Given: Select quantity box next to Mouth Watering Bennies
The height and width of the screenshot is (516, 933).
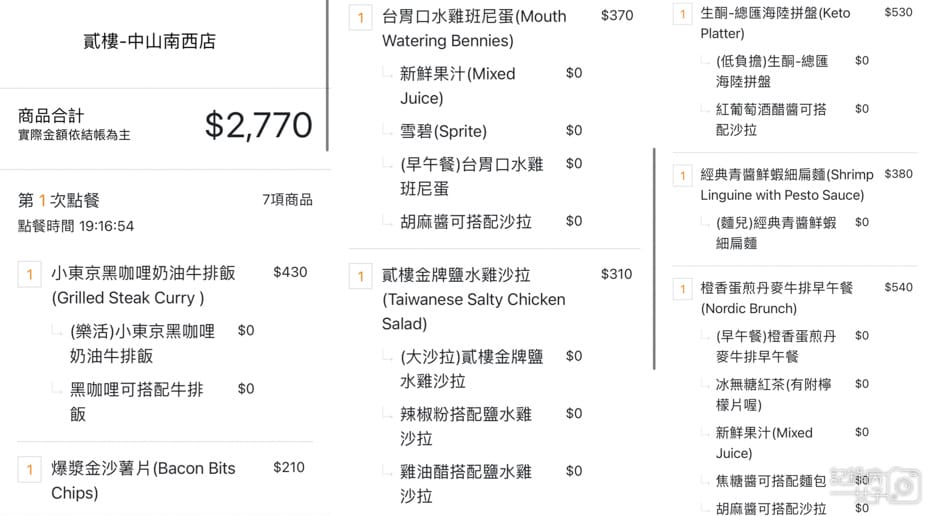Looking at the screenshot, I should 360,17.
